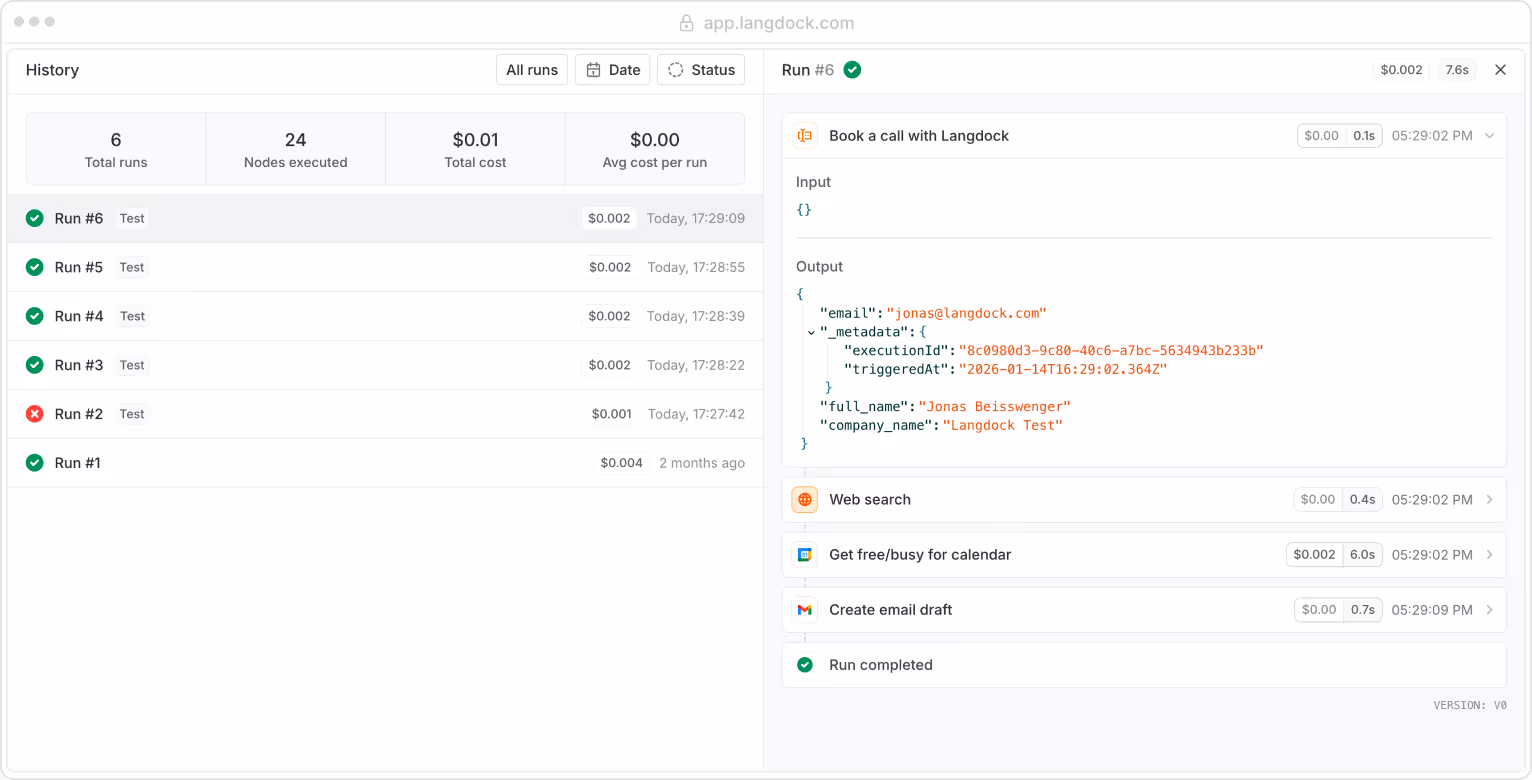Click the full_name value Jonas Beisswenger
This screenshot has width=1532, height=780.
tap(995, 407)
